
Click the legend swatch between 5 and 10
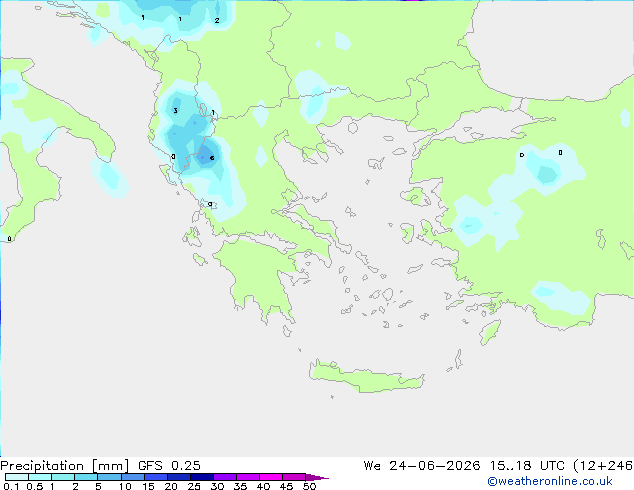point(109,477)
